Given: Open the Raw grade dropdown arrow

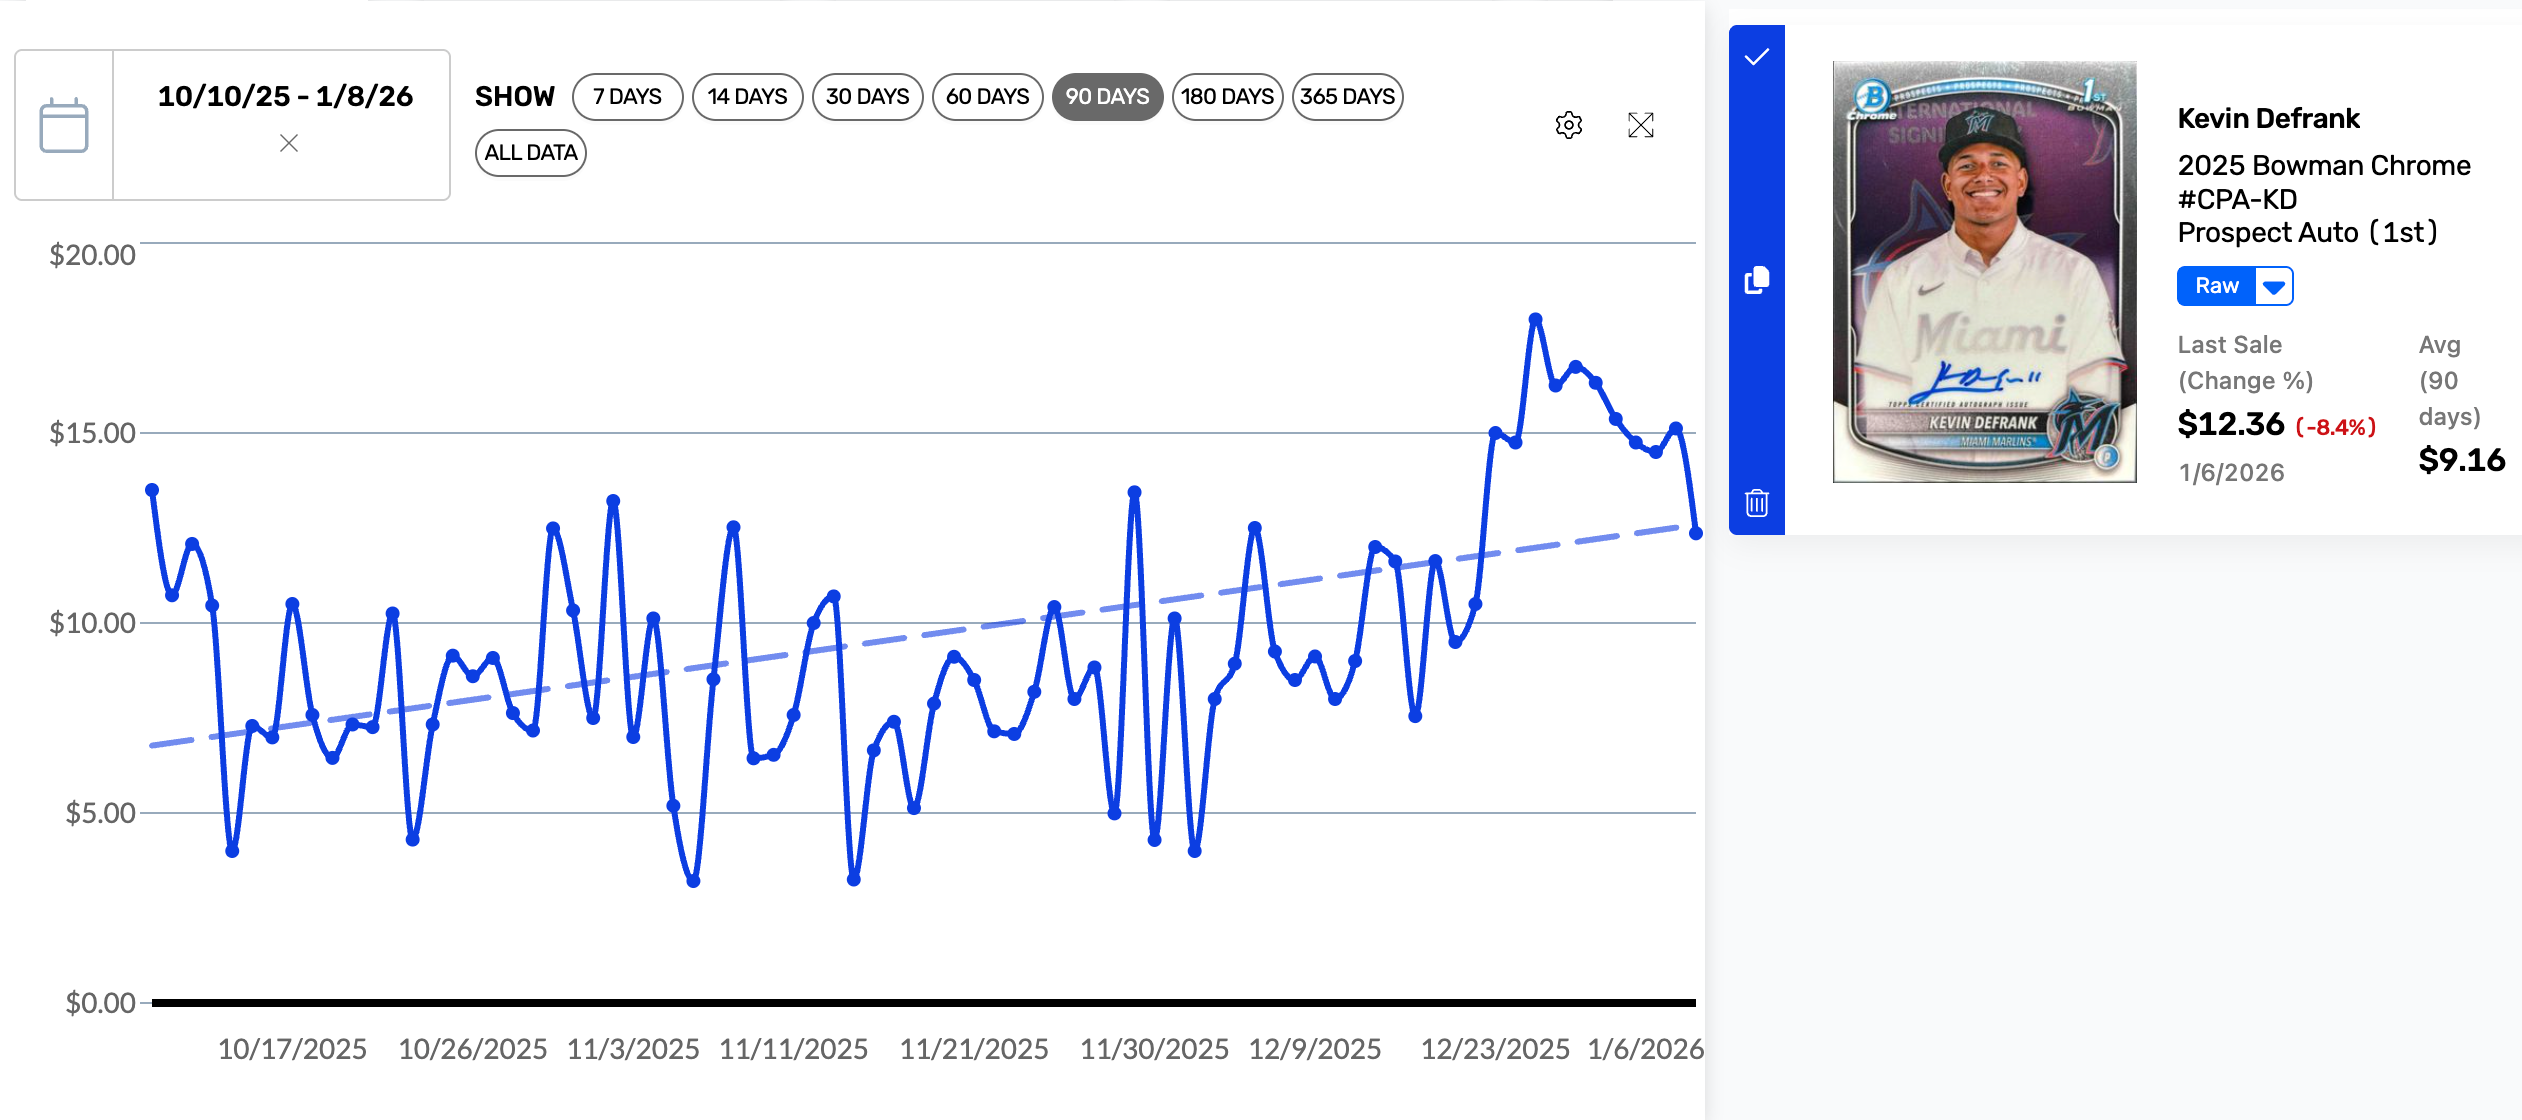Looking at the screenshot, I should (2274, 287).
